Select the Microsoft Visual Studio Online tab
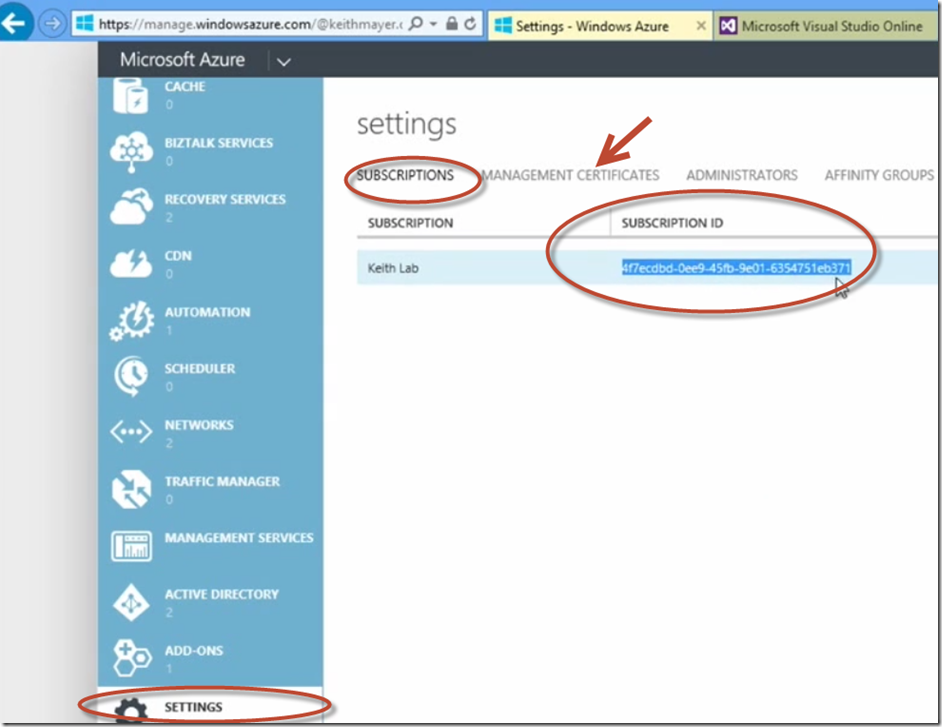942x727 pixels. 827,26
